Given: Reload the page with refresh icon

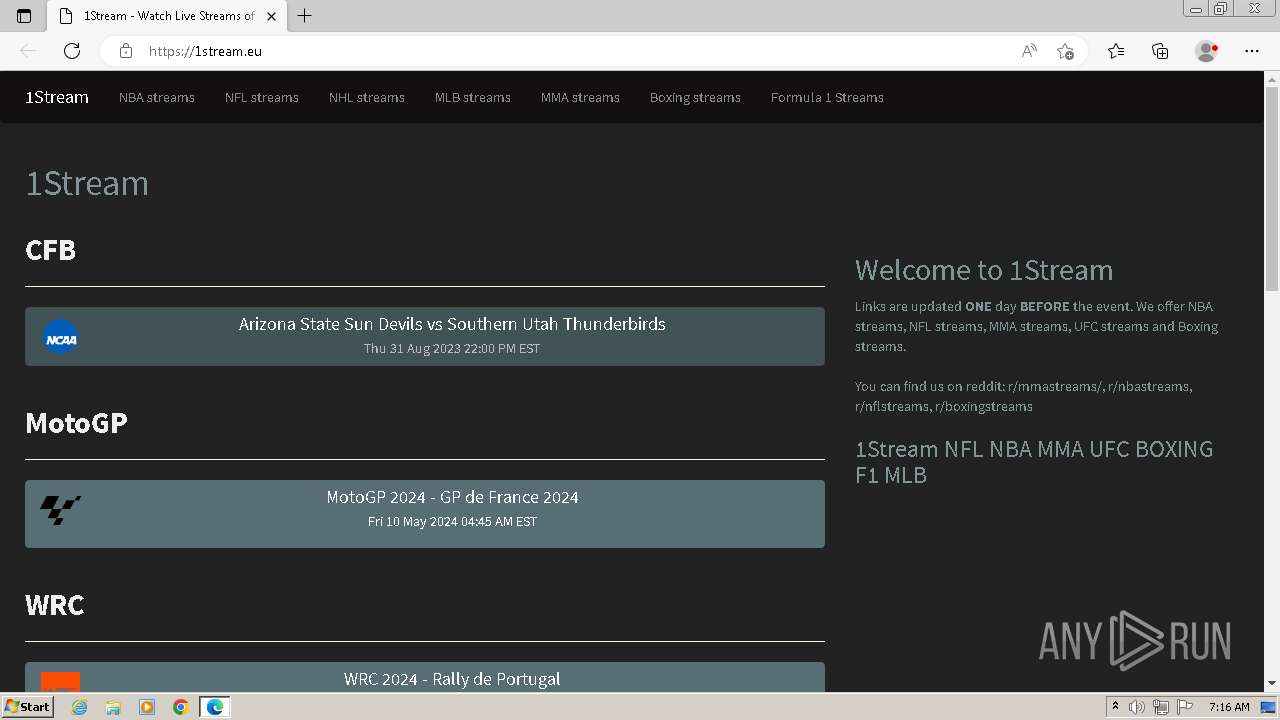Looking at the screenshot, I should point(72,51).
